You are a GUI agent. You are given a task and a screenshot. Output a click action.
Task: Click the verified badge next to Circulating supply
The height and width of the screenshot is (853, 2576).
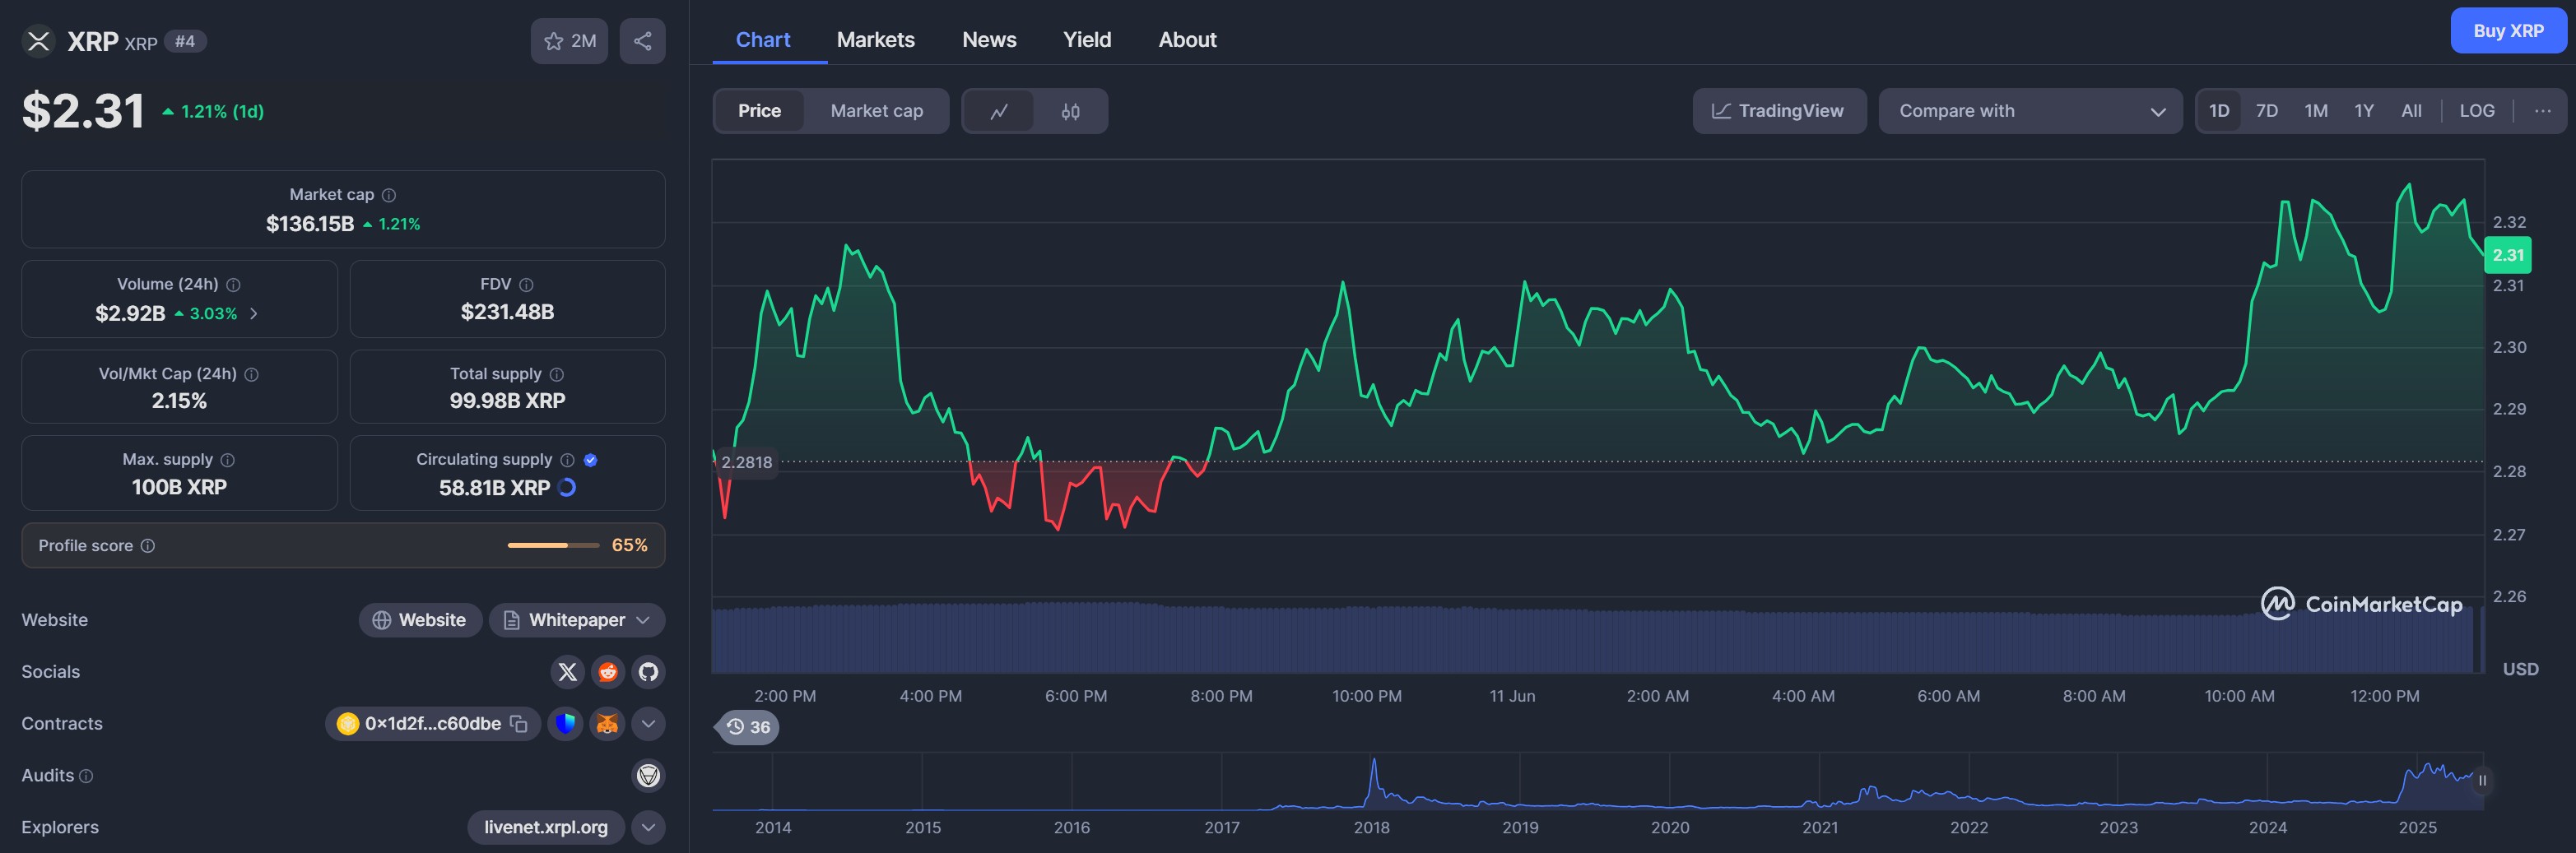pyautogui.click(x=590, y=460)
